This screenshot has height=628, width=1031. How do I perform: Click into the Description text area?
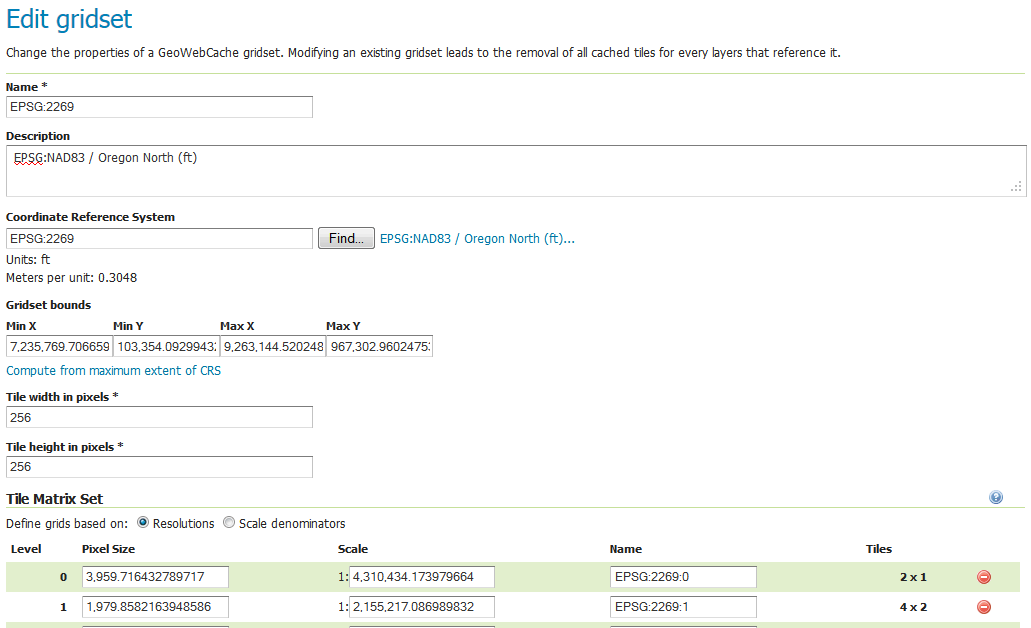(x=515, y=171)
